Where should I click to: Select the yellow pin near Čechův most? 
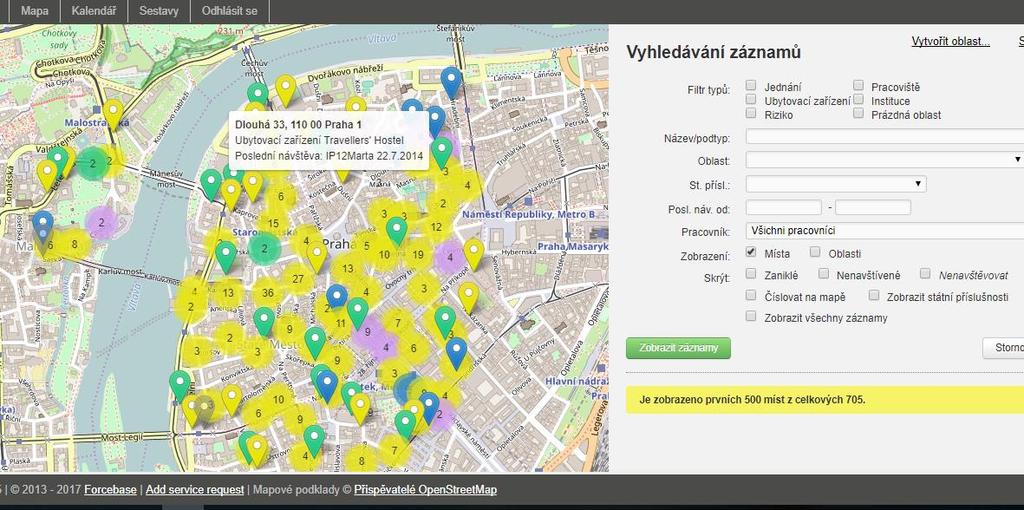coord(285,91)
